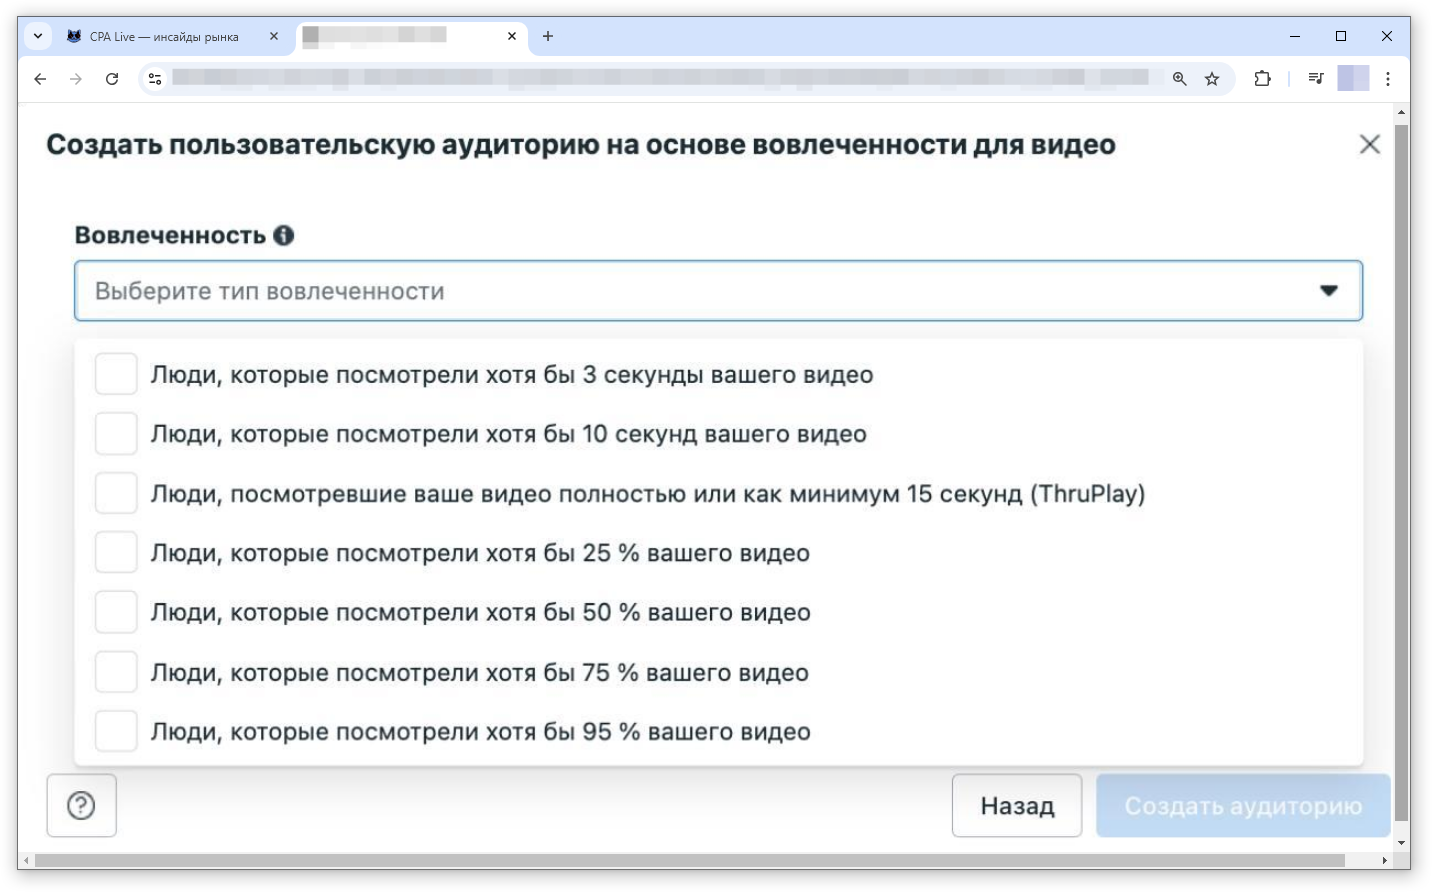Click the scroll up arrow at right
Image resolution: width=1432 pixels, height=892 pixels.
click(1402, 111)
